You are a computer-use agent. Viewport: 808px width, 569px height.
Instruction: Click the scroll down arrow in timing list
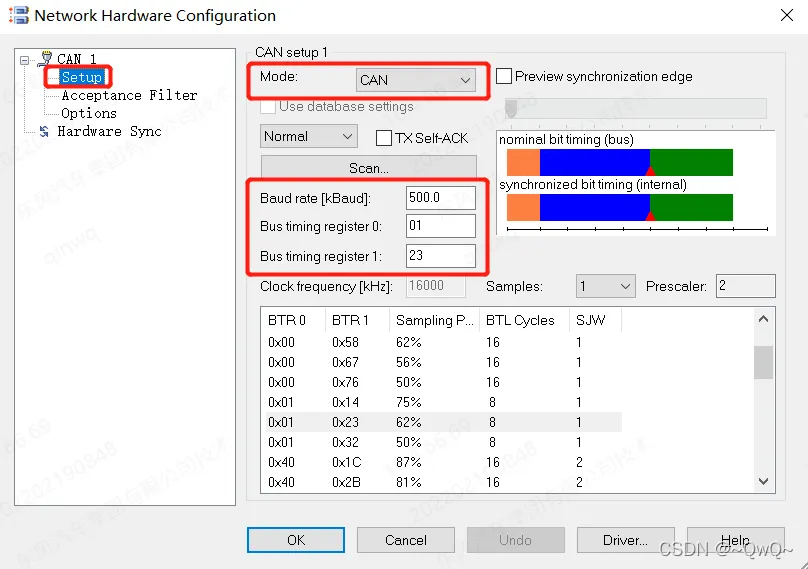764,481
